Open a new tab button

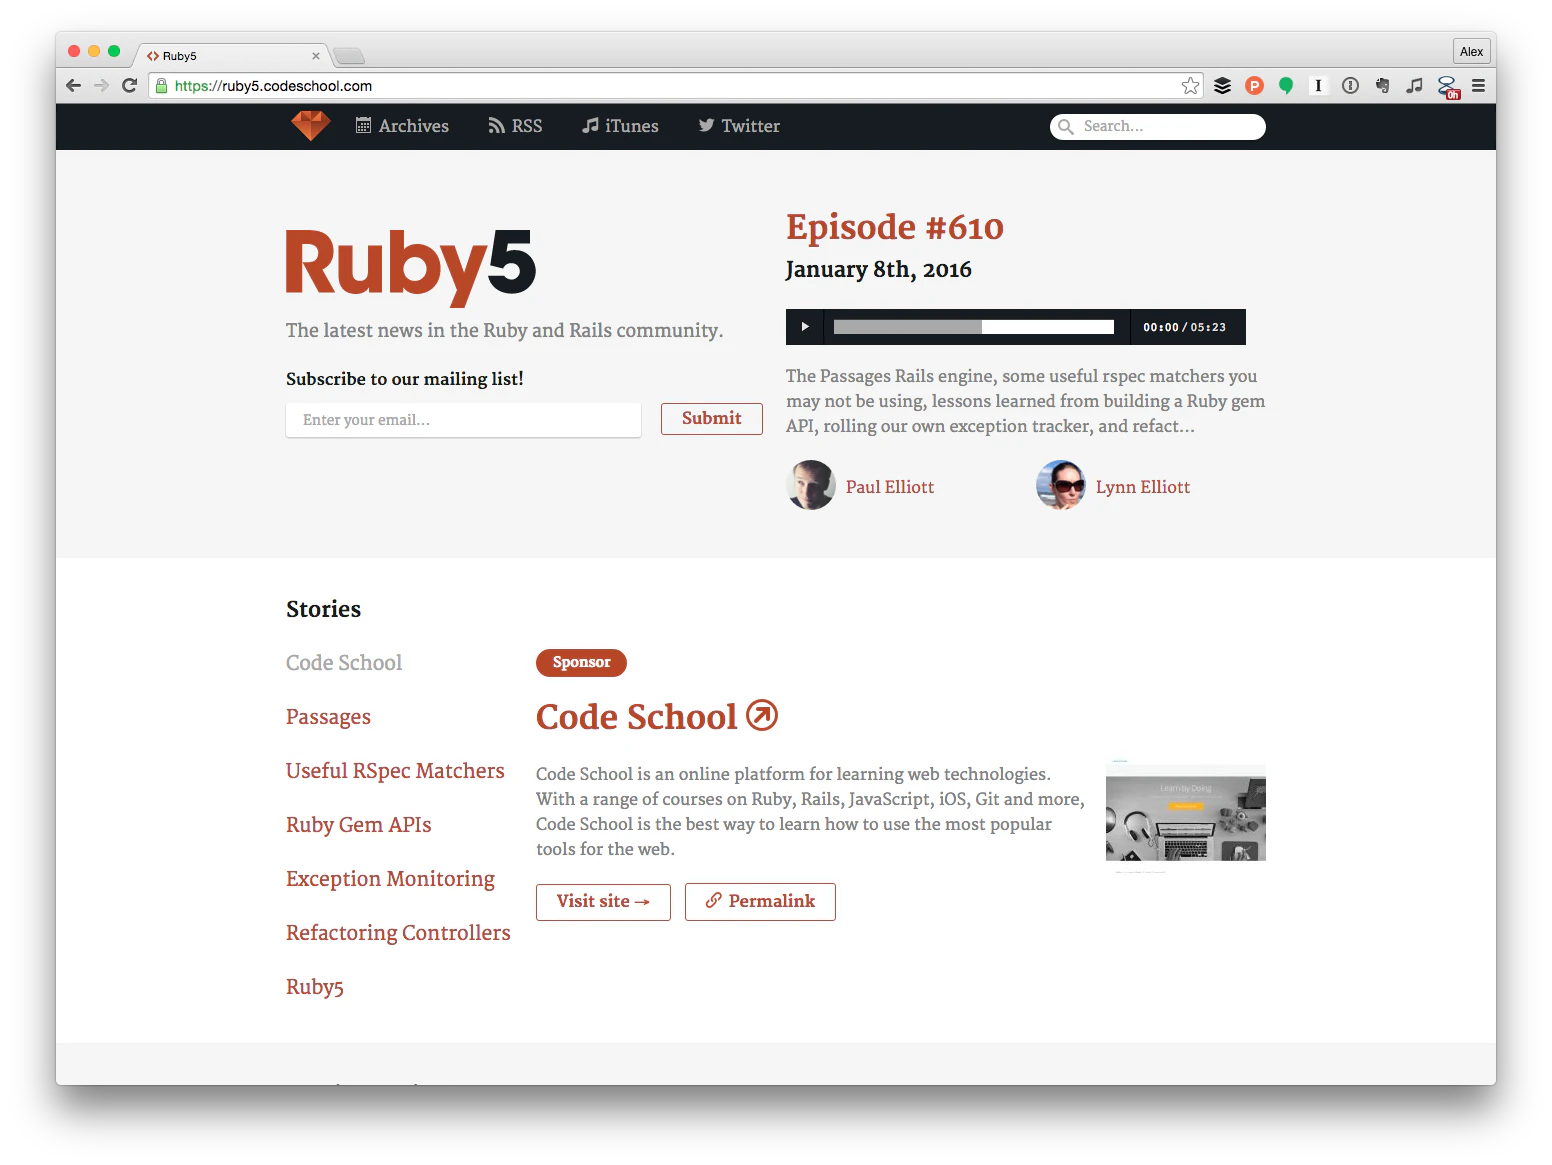point(349,56)
